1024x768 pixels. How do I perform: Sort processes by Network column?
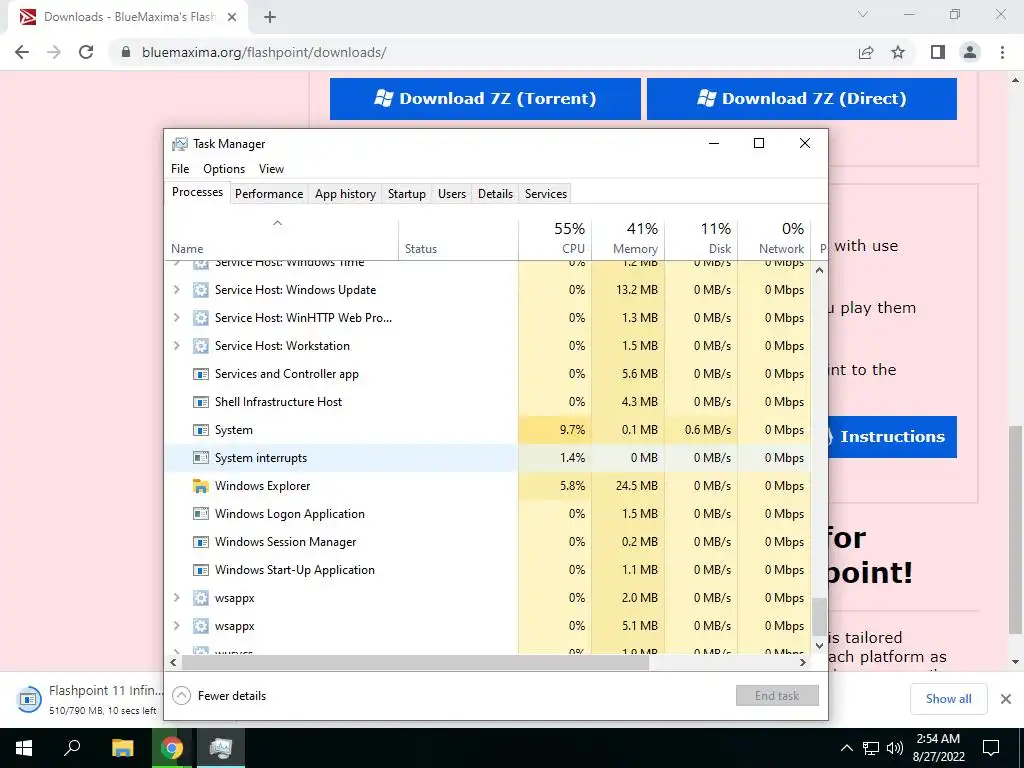pyautogui.click(x=775, y=239)
